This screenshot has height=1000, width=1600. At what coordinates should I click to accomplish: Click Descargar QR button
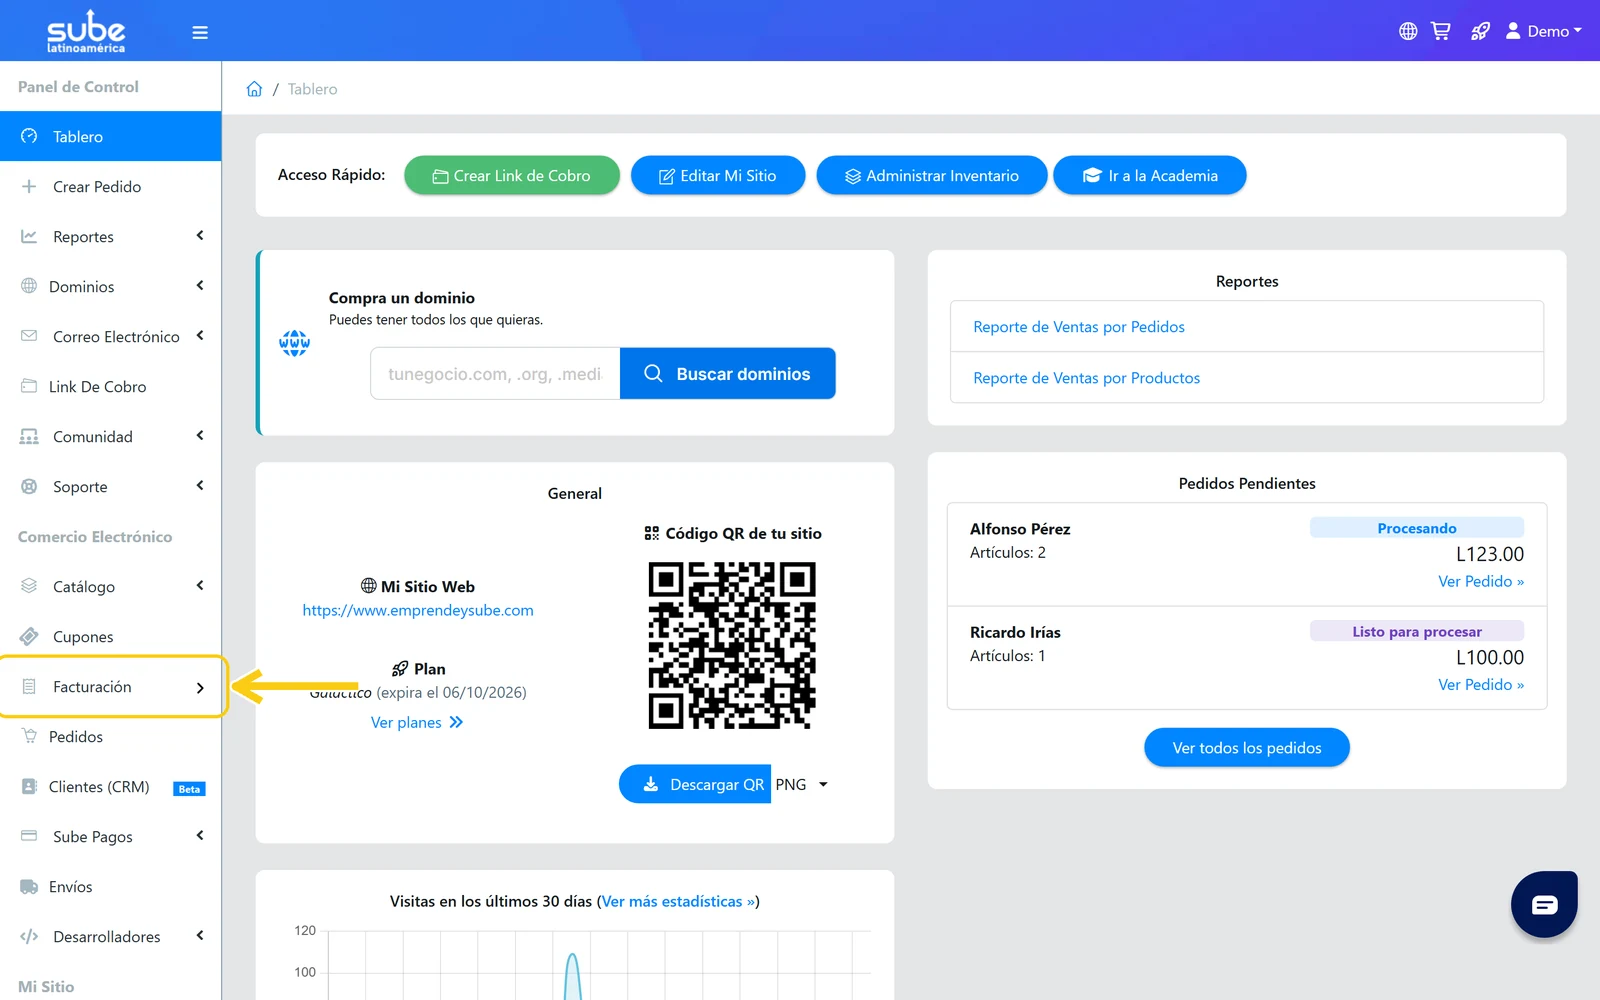tap(695, 784)
